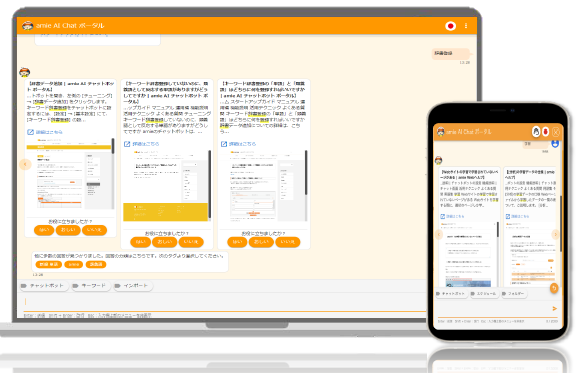Focus the laptop chat message input field
586x373 pixels.
coord(224,302)
